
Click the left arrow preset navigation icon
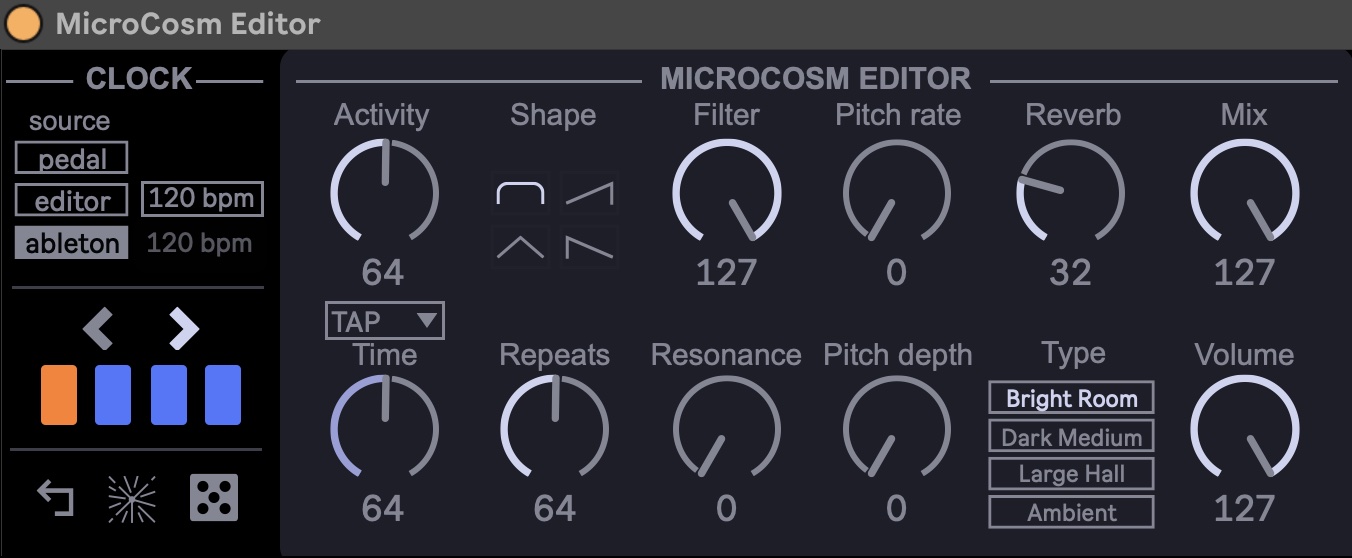98,329
